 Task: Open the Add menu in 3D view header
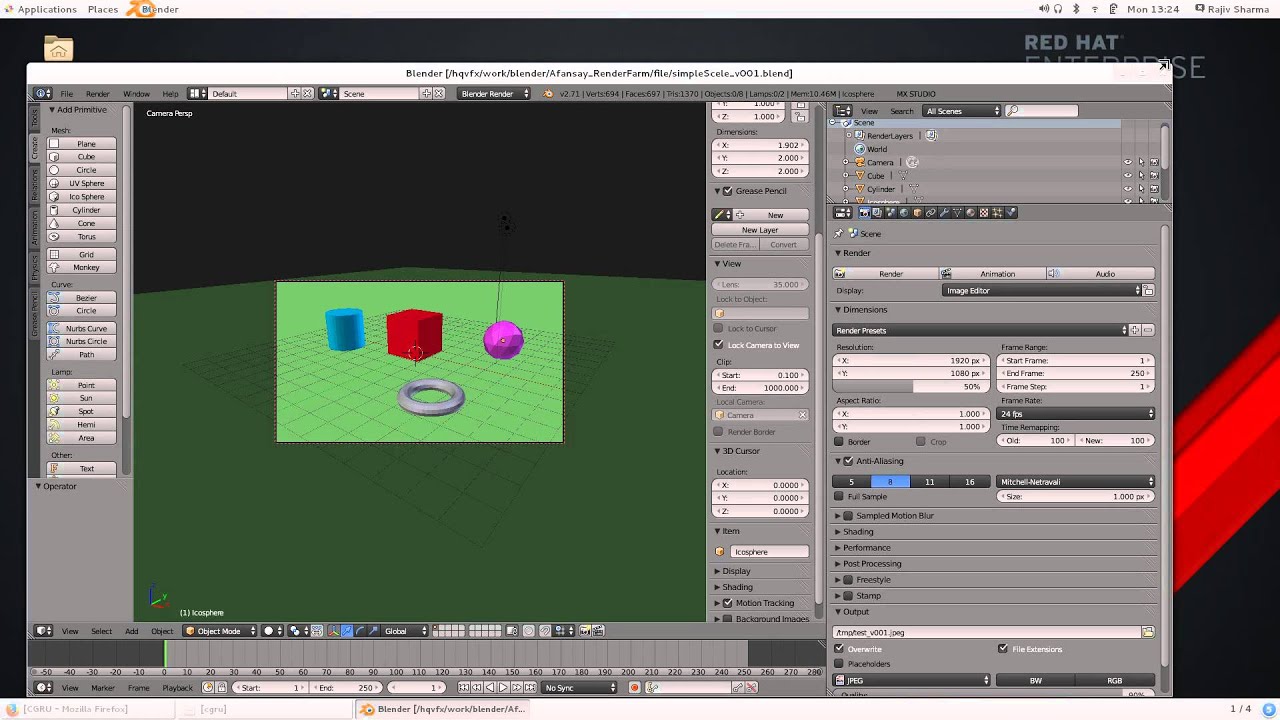pyautogui.click(x=131, y=631)
